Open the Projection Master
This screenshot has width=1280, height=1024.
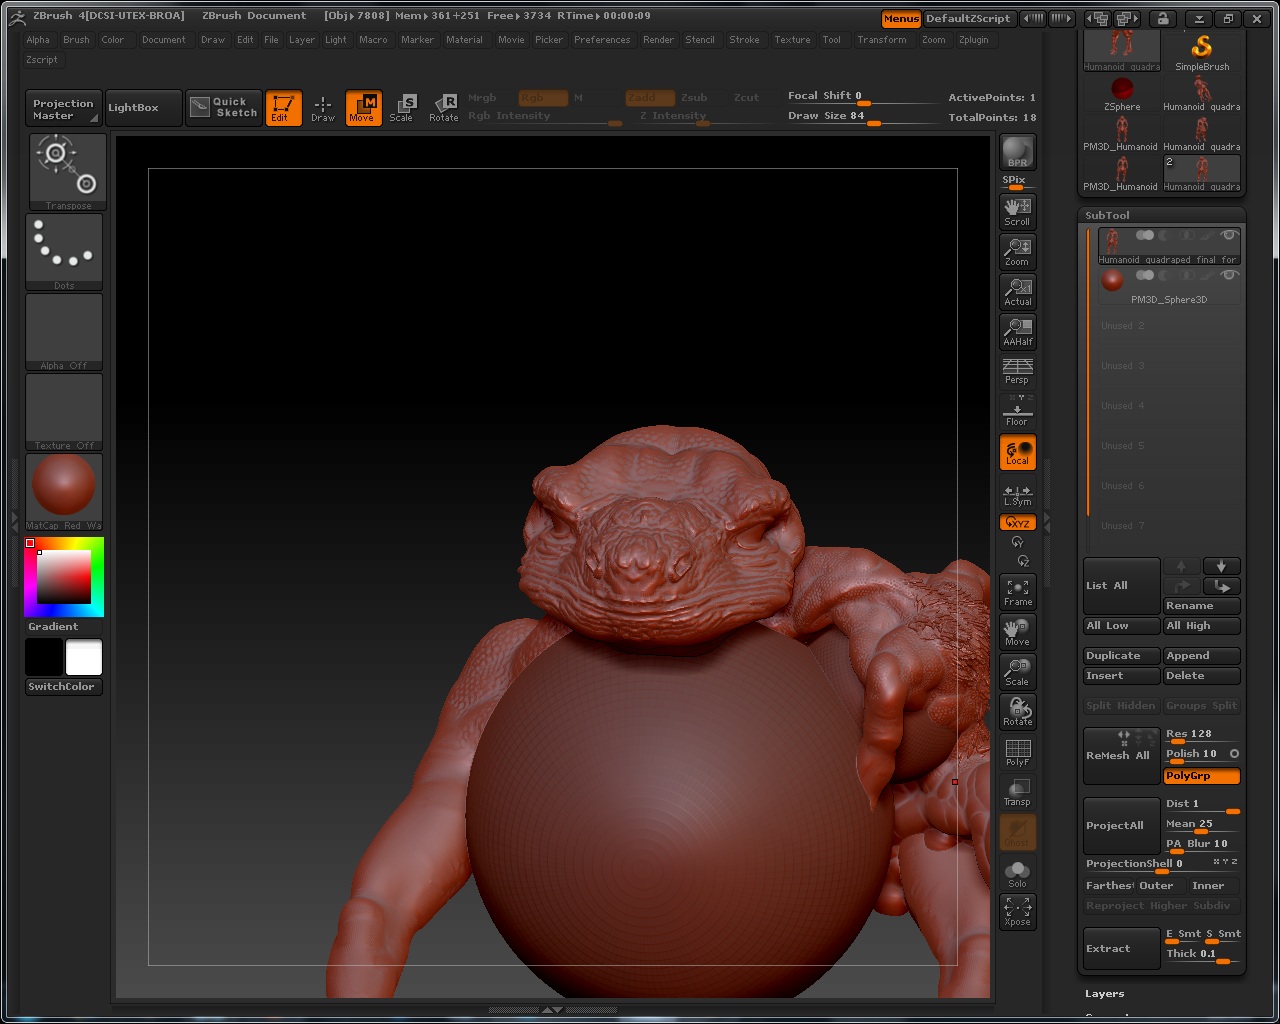click(x=65, y=108)
